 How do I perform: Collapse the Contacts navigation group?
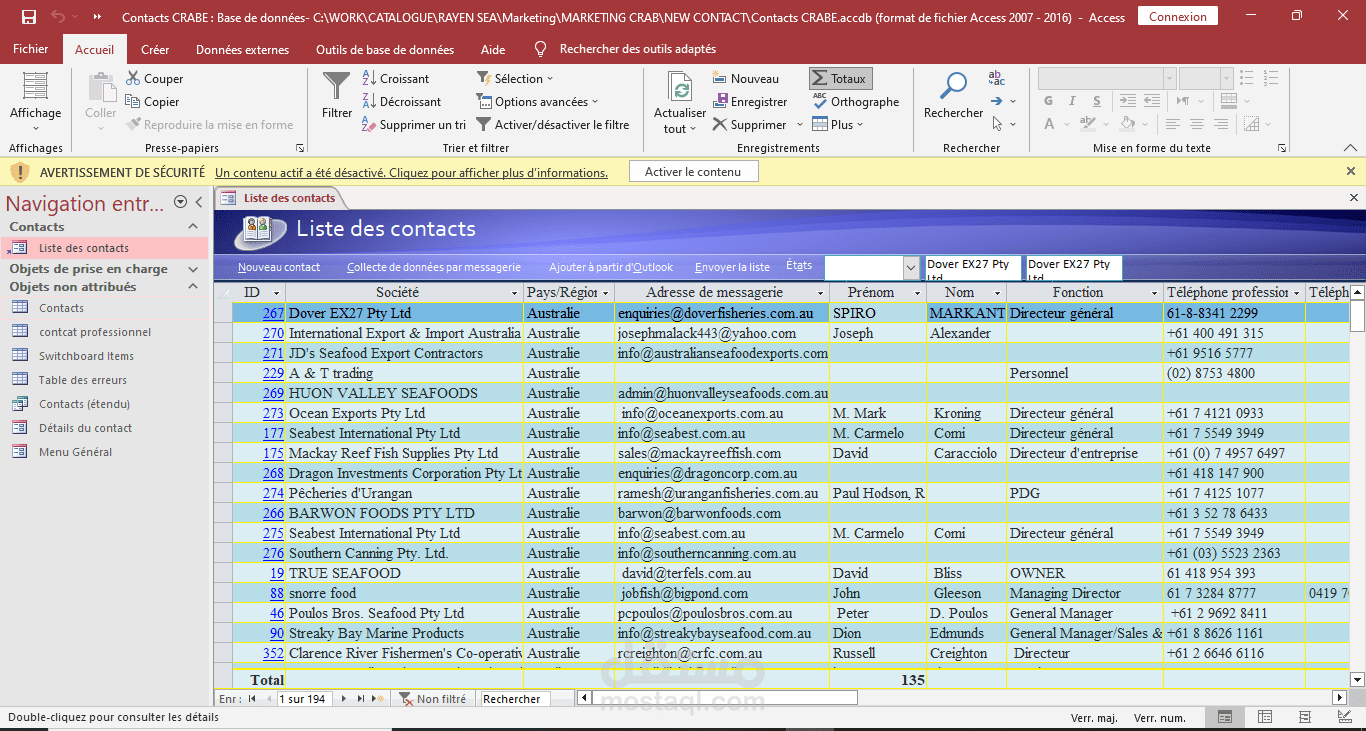point(193,227)
